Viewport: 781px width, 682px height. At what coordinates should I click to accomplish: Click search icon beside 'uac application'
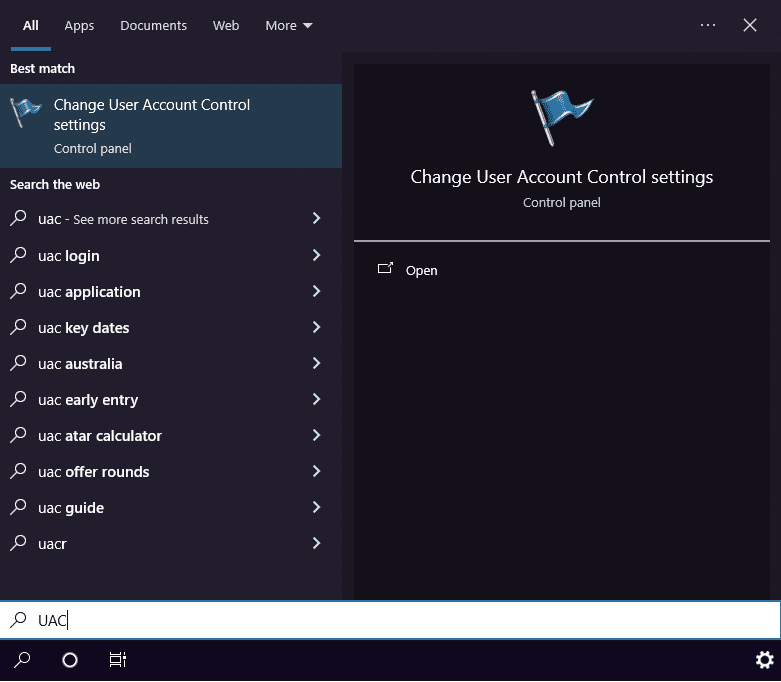[x=18, y=290]
